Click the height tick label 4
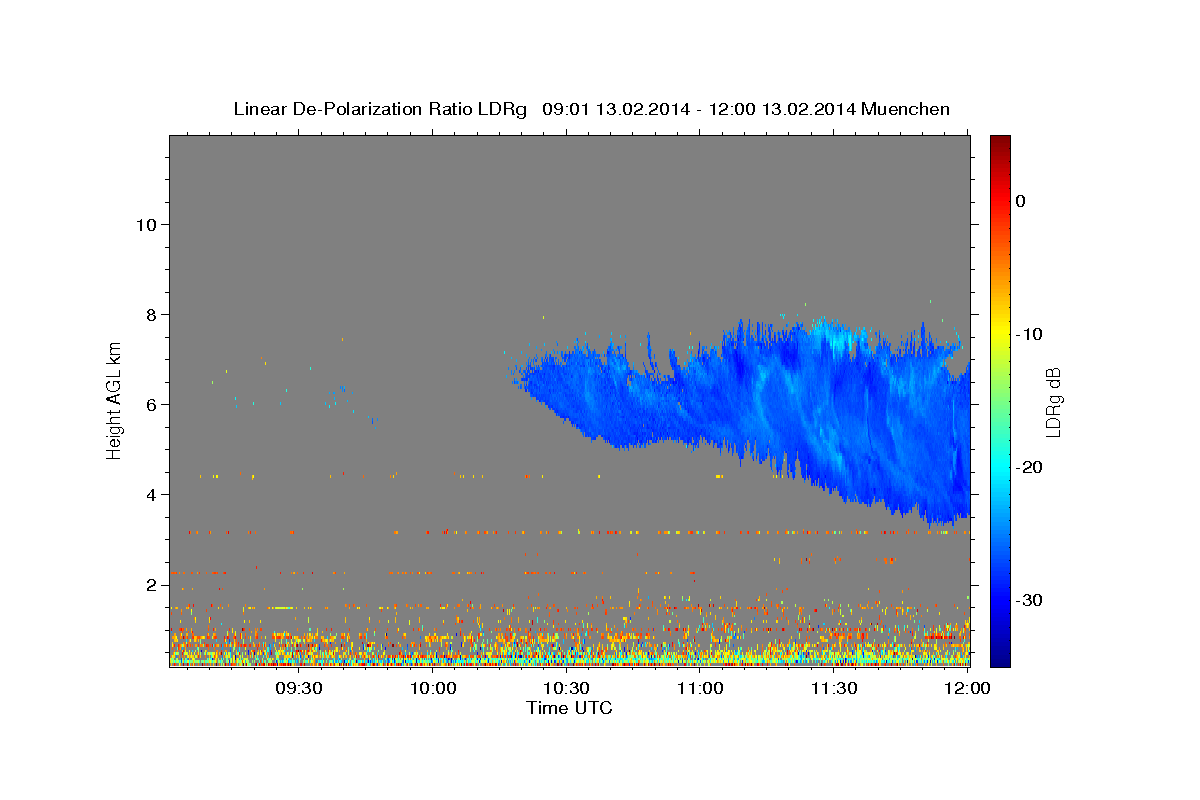Image resolution: width=1200 pixels, height=800 pixels. click(150, 494)
